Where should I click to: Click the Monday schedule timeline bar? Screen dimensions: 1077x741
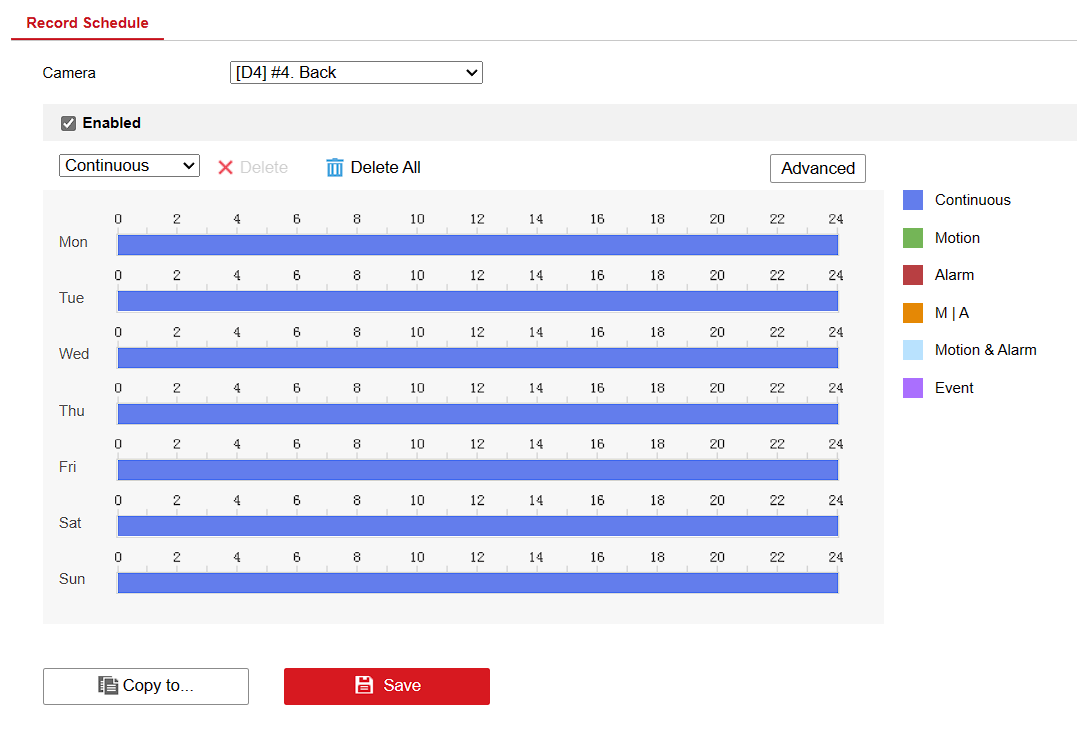pyautogui.click(x=477, y=245)
